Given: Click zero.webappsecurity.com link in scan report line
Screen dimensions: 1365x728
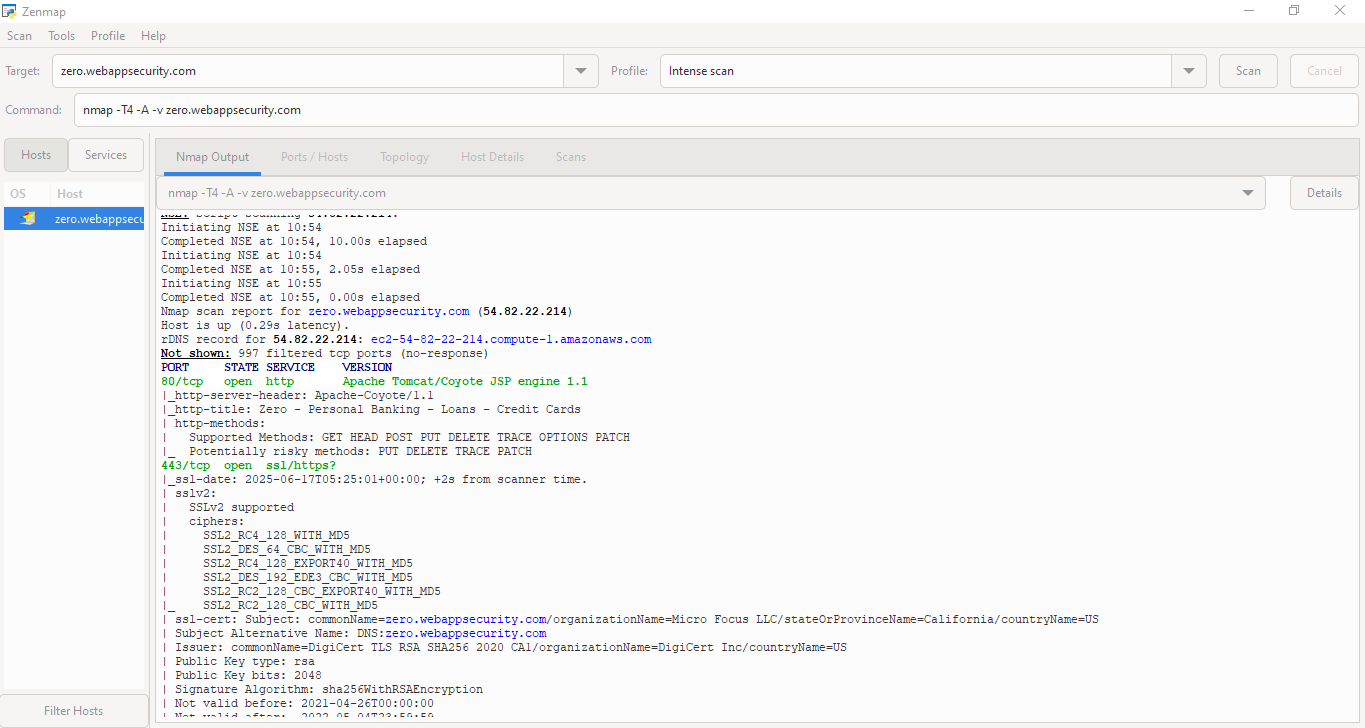Looking at the screenshot, I should click(389, 311).
